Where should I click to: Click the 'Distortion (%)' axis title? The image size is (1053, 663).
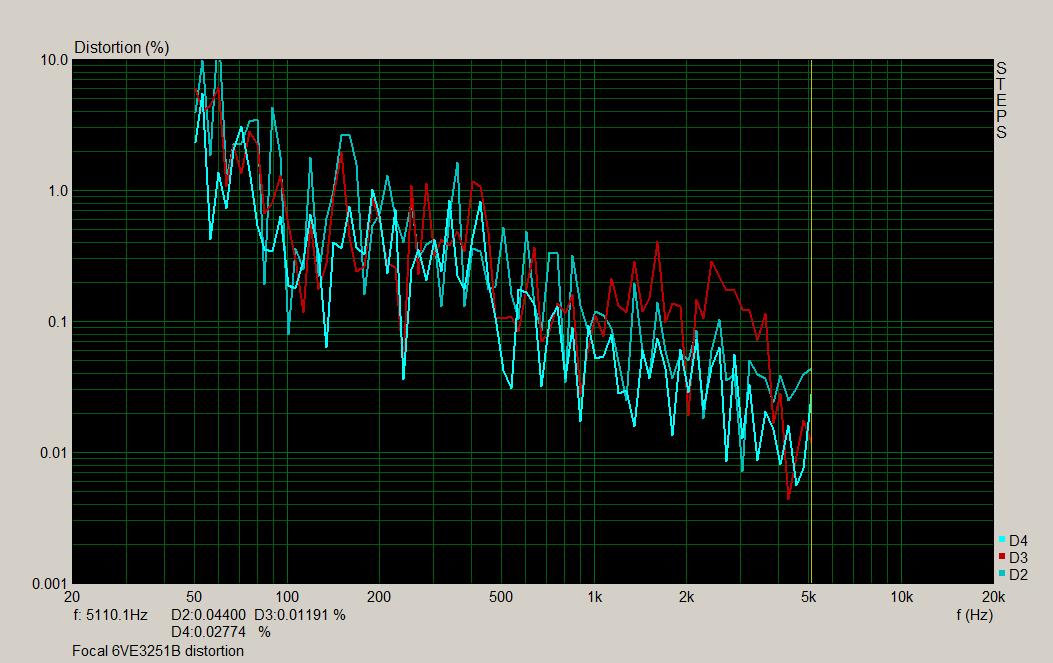click(122, 48)
